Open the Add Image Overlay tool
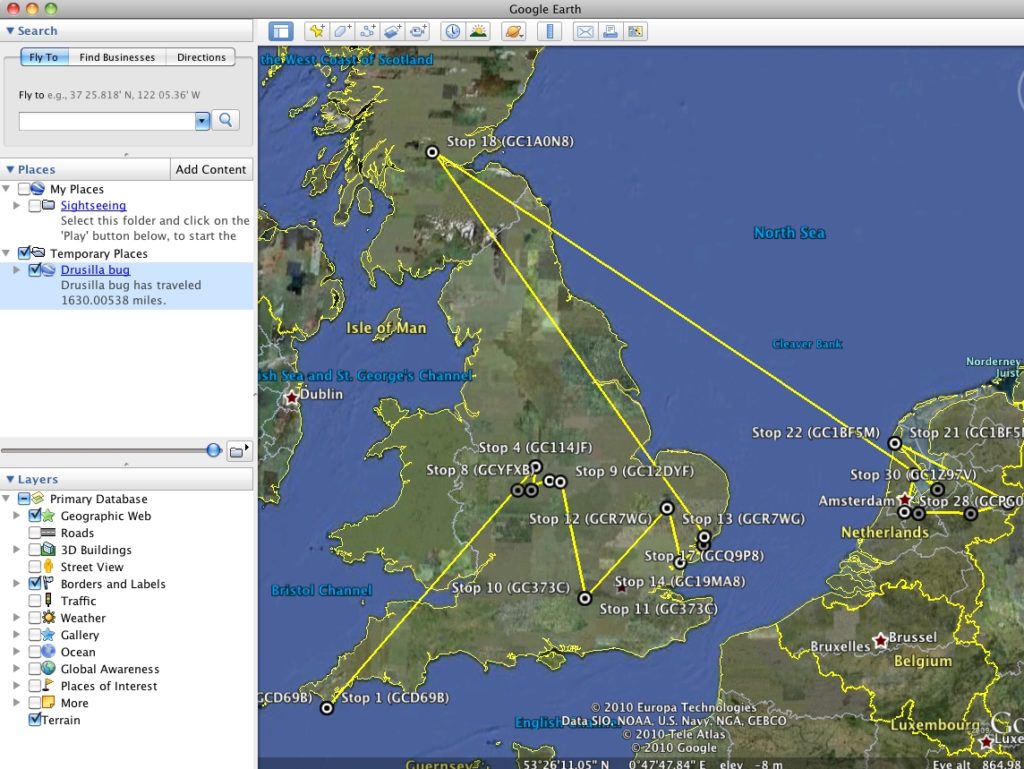This screenshot has width=1024, height=769. (391, 31)
